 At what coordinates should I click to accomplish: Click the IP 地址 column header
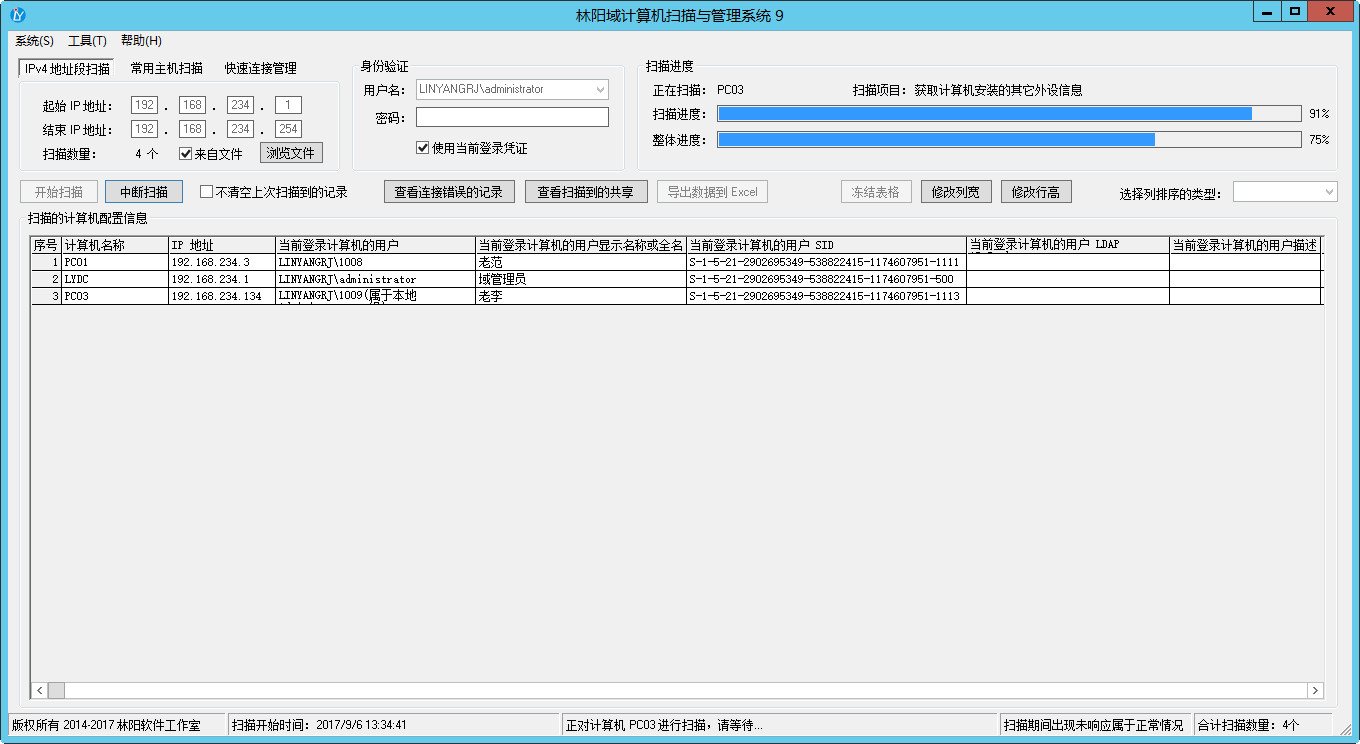(x=222, y=245)
